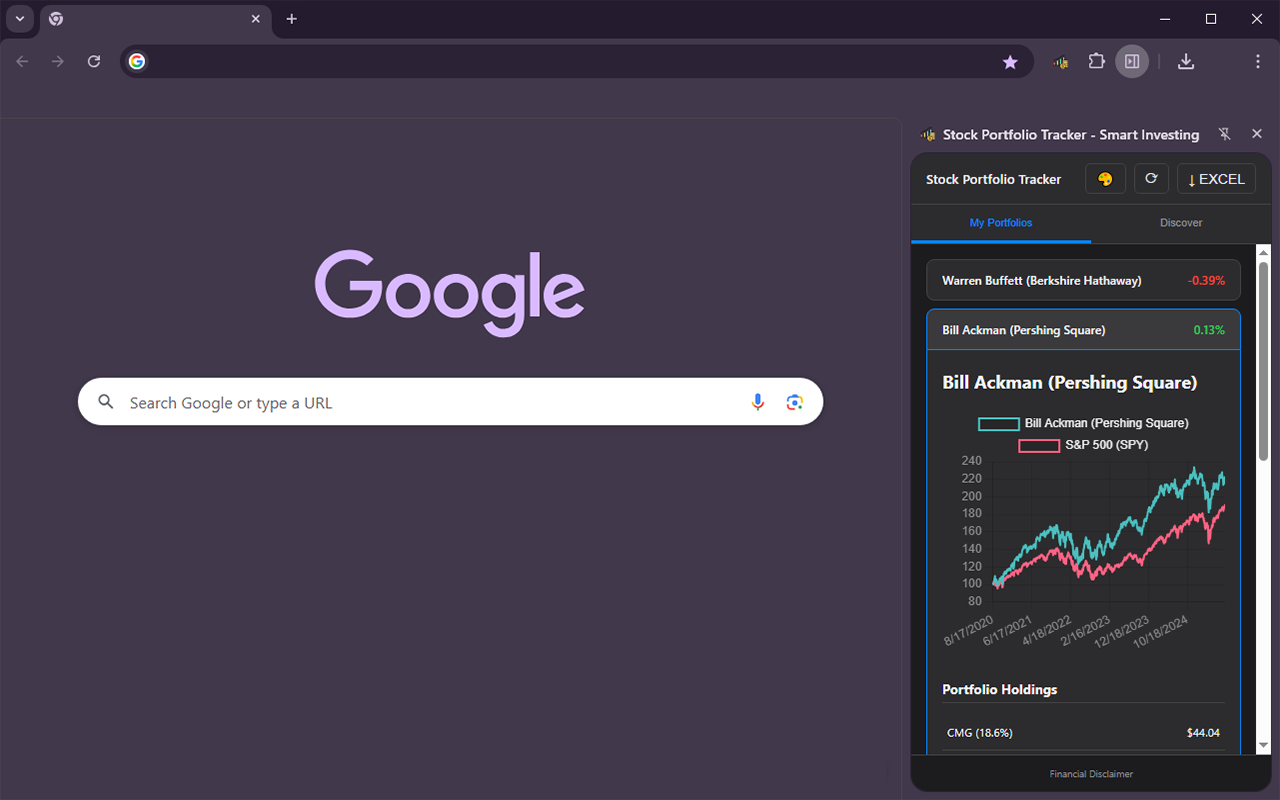Expand the Warren Buffett (Berkshire Hathaway) portfolio
The image size is (1280, 800).
click(x=1083, y=281)
